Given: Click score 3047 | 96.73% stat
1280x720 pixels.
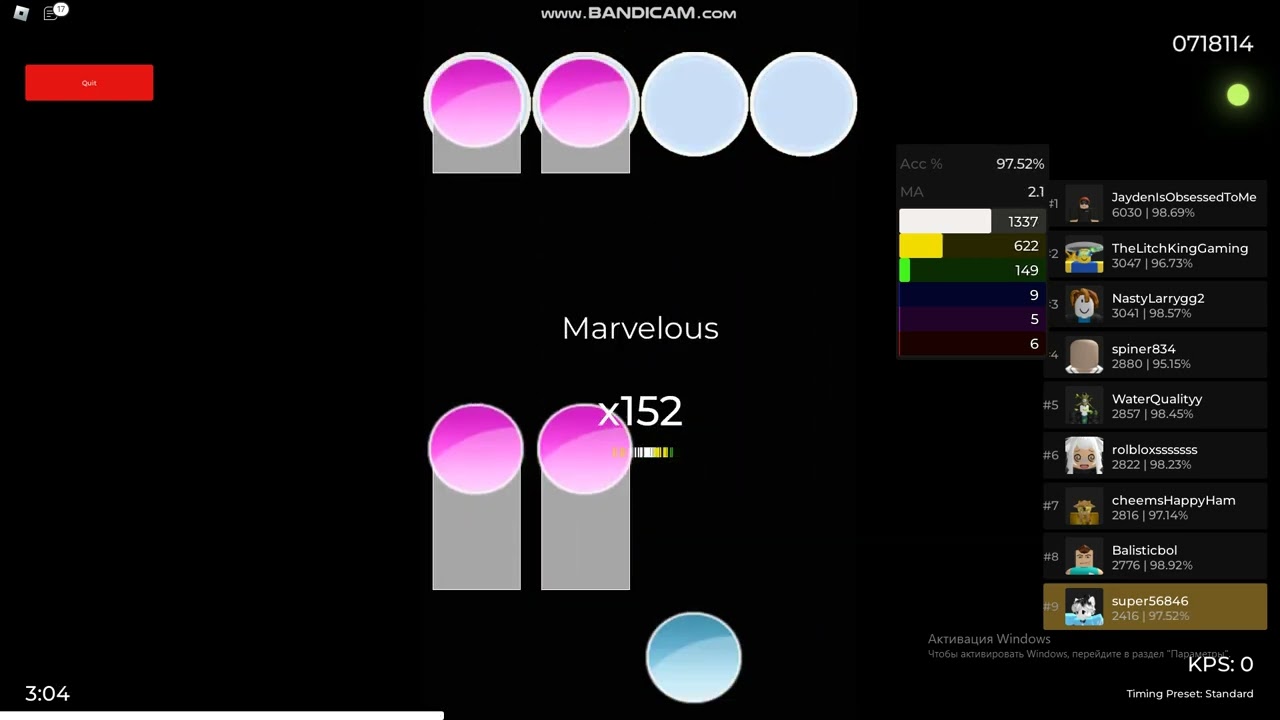Looking at the screenshot, I should click(1152, 264).
